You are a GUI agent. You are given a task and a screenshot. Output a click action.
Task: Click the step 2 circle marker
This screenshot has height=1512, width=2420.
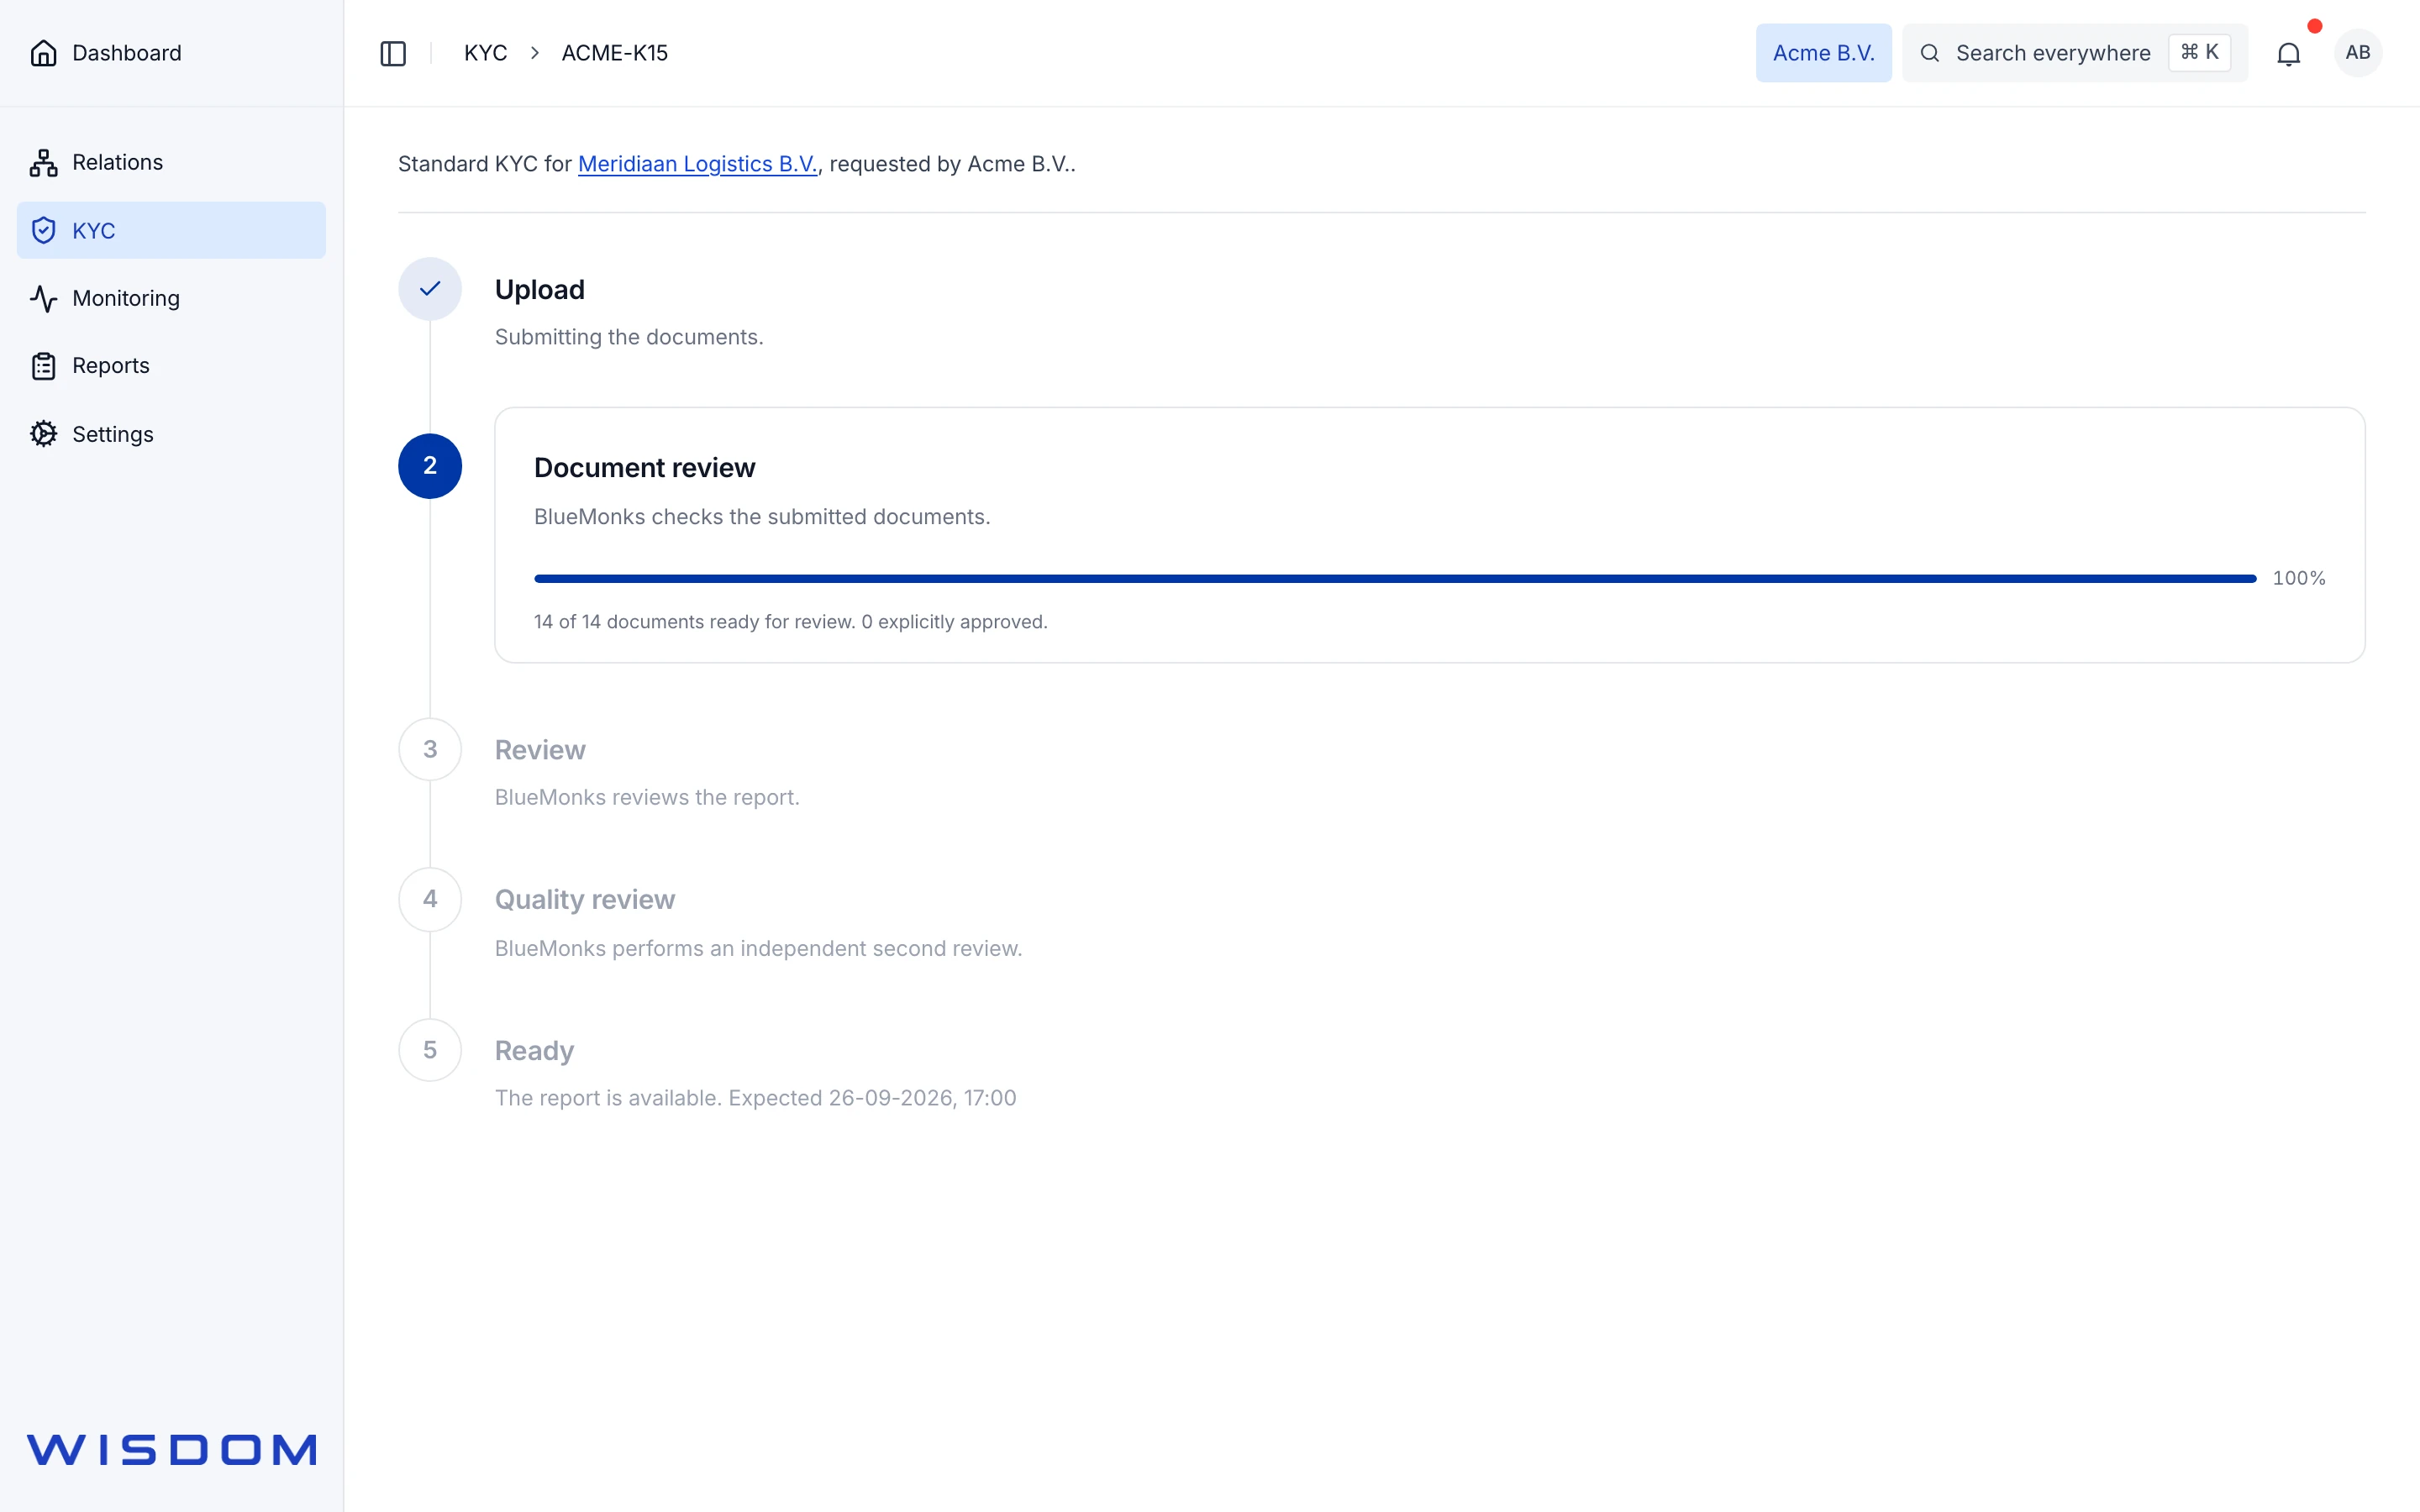430,466
